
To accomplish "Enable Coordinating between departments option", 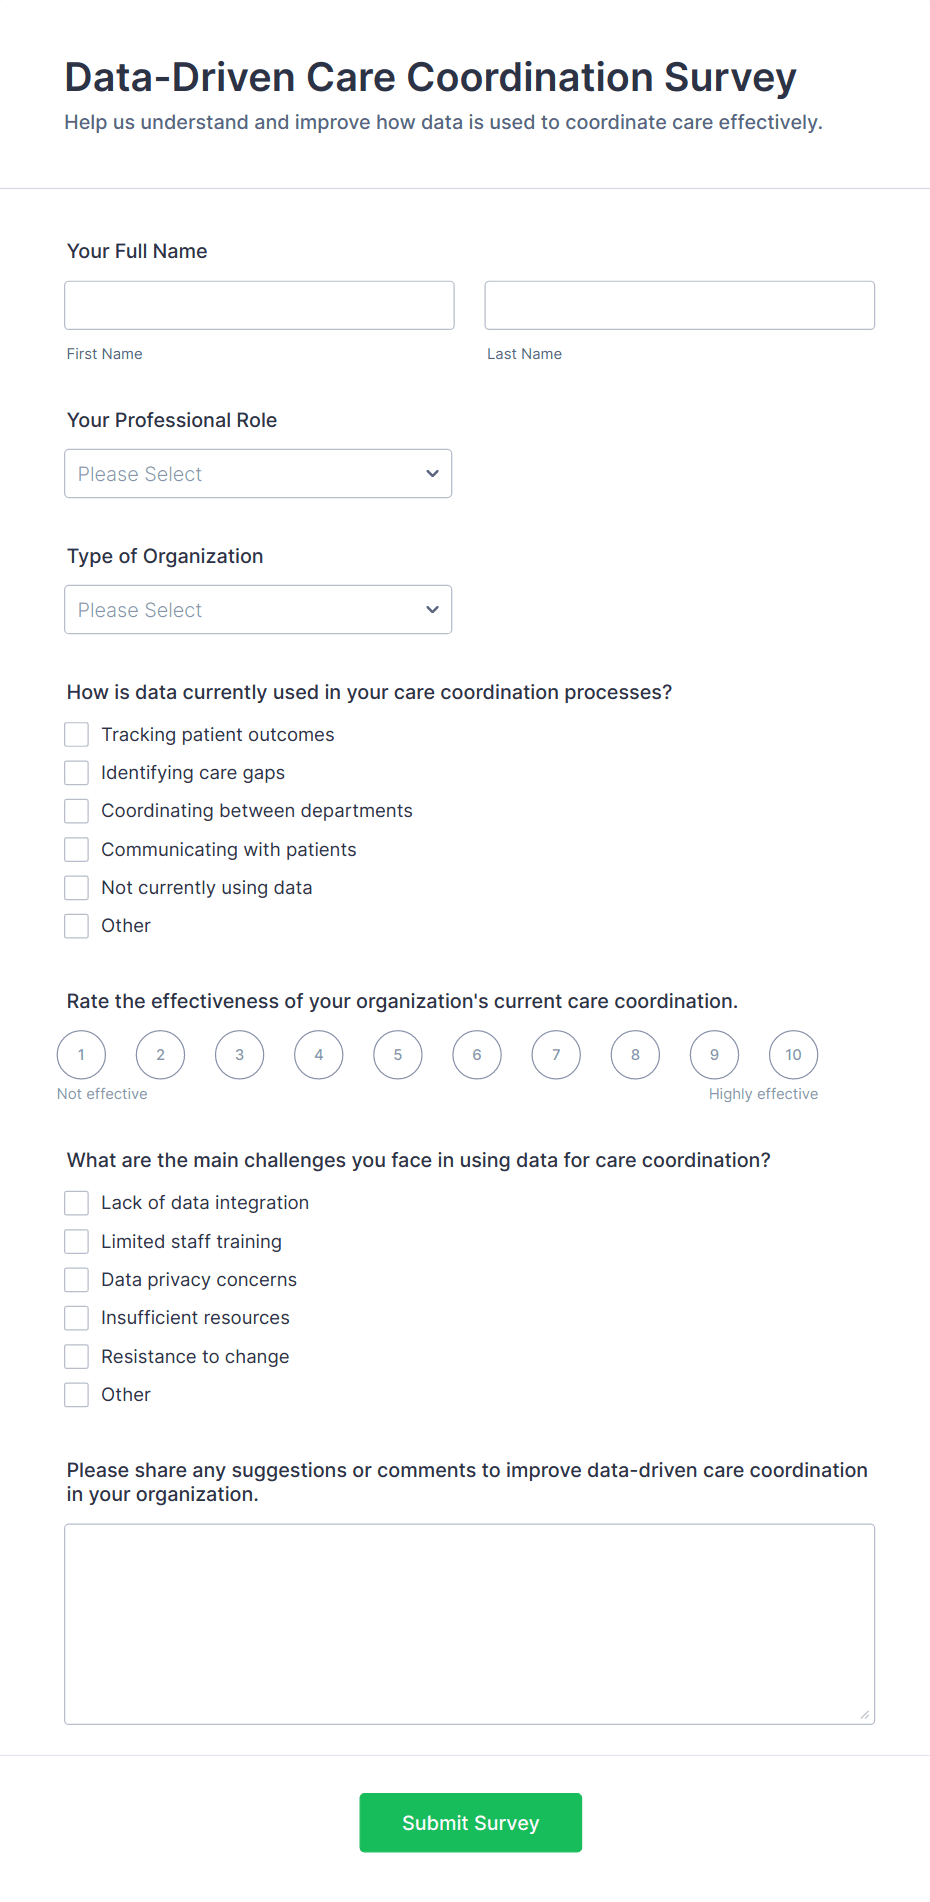I will (77, 811).
